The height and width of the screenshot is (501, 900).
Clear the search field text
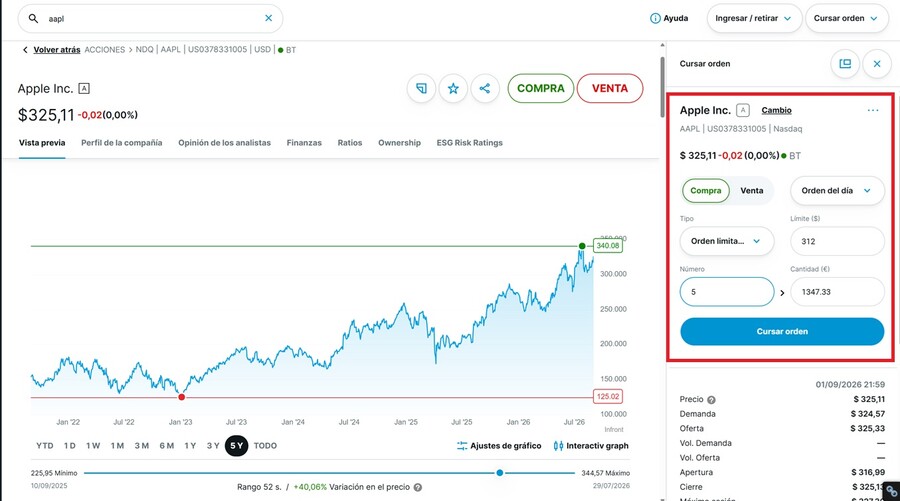pyautogui.click(x=268, y=18)
